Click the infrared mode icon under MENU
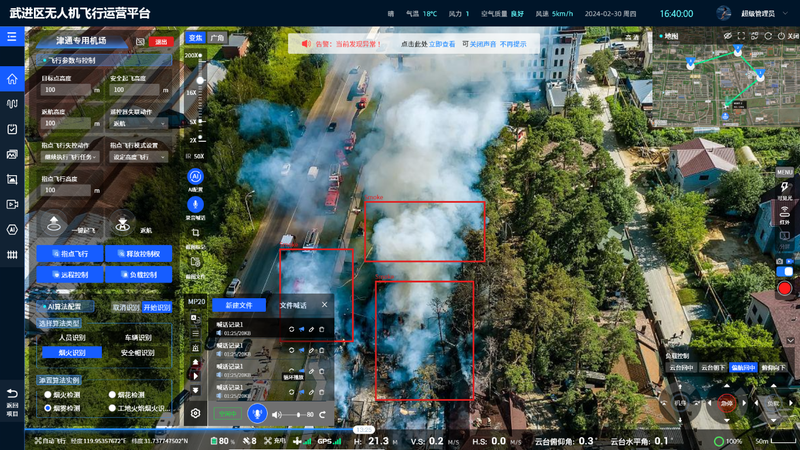 coord(784,211)
